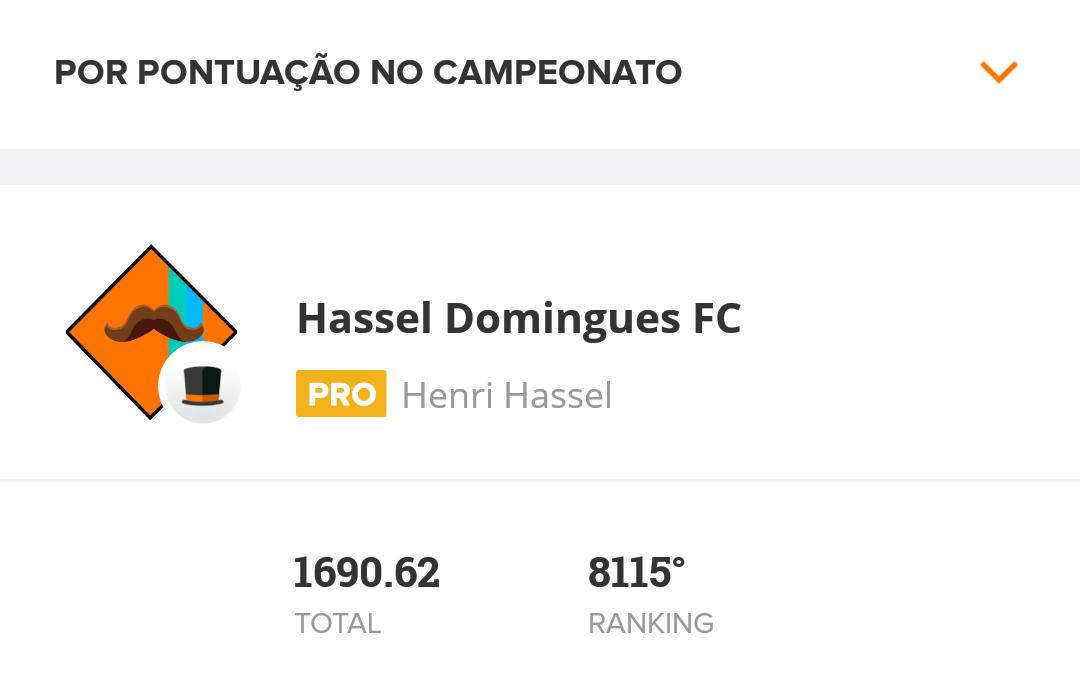Click the gray separator bar below the header
This screenshot has width=1080, height=674.
540,167
